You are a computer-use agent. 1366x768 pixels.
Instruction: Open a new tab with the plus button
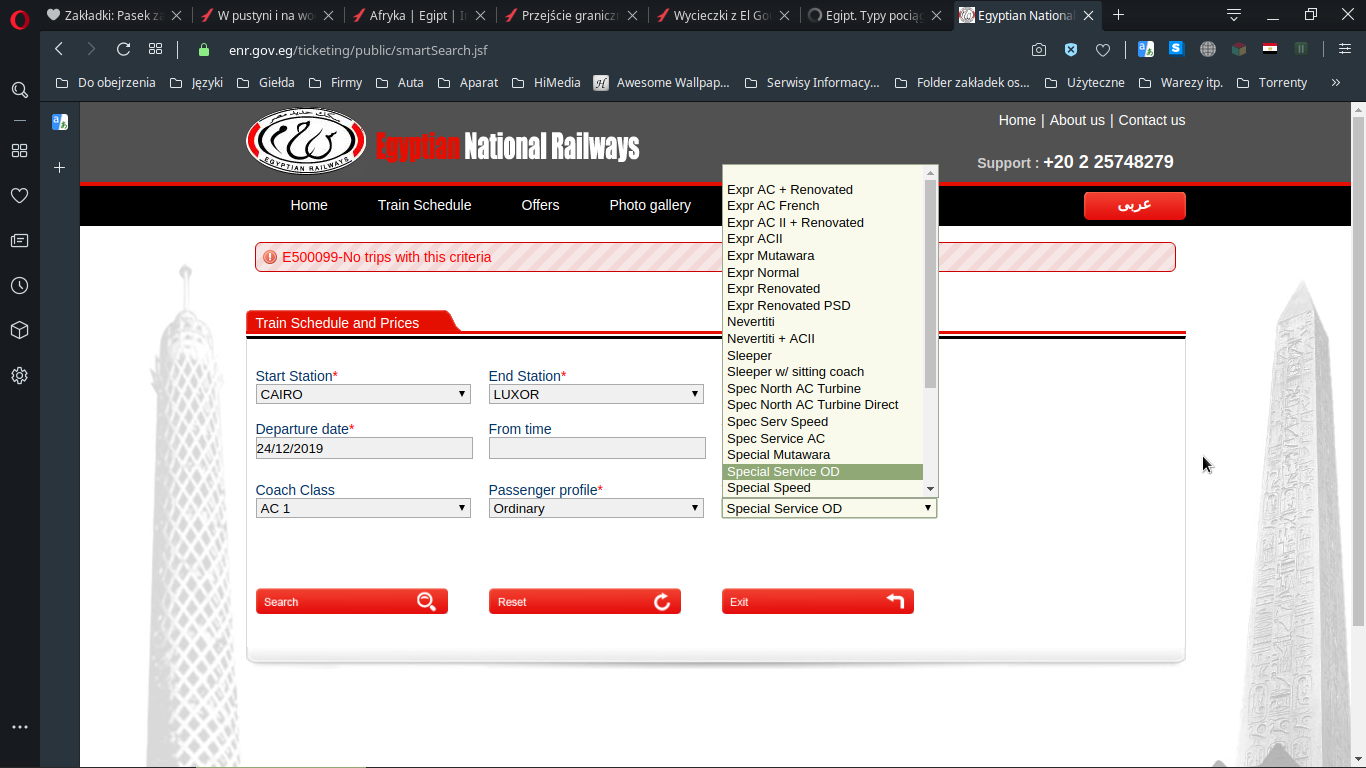click(x=1118, y=15)
